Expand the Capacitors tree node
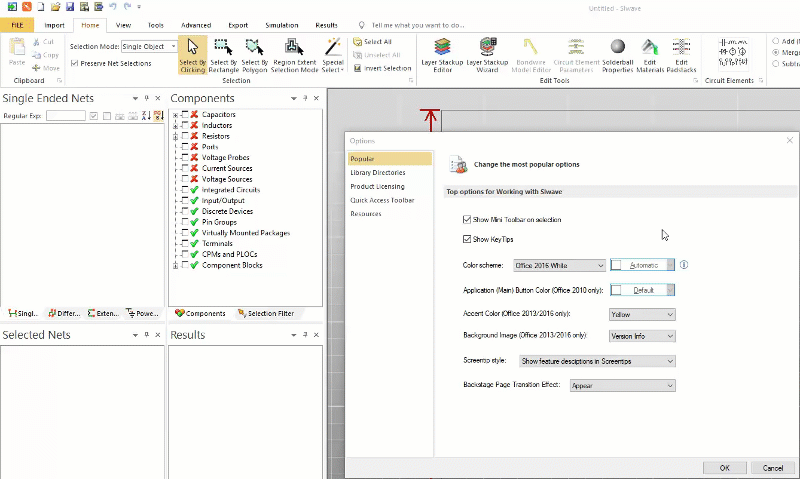 coord(176,115)
